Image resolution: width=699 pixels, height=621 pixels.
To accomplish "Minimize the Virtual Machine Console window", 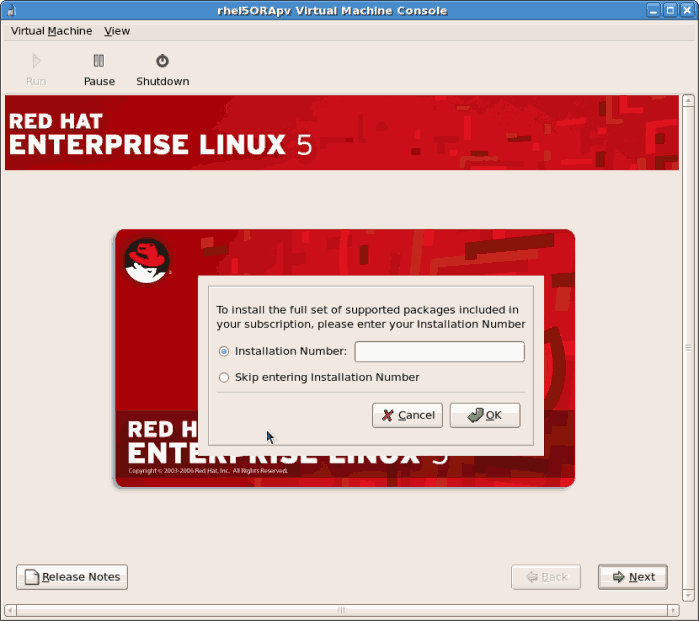I will pyautogui.click(x=652, y=10).
